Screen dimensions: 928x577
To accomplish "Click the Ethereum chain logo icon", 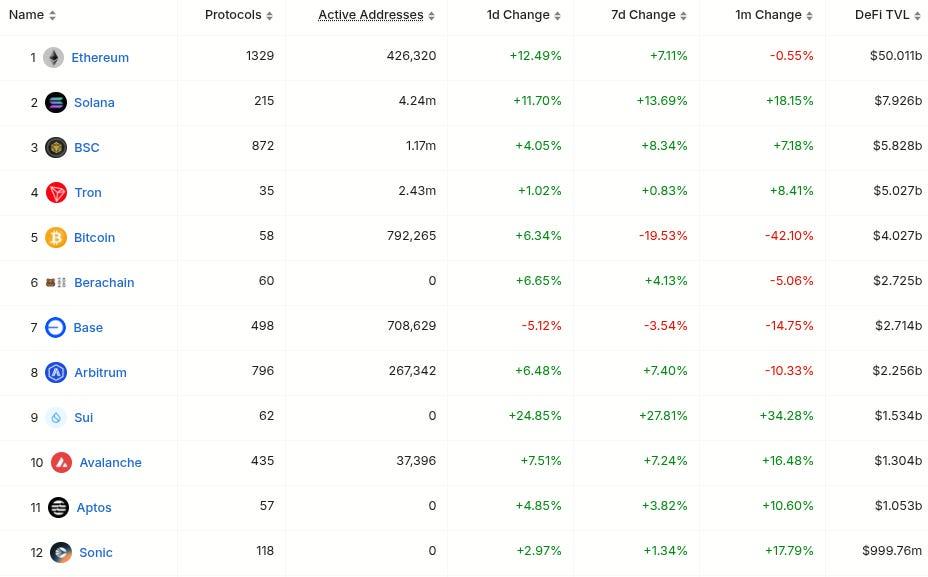I will pyautogui.click(x=53, y=57).
